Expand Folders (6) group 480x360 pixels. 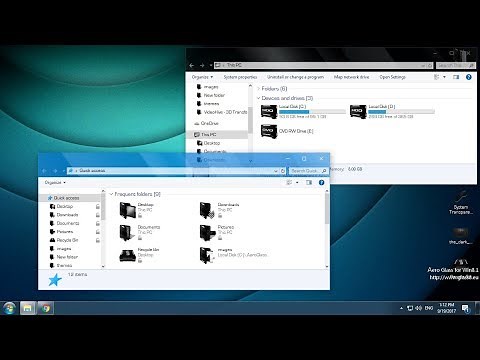pyautogui.click(x=258, y=89)
